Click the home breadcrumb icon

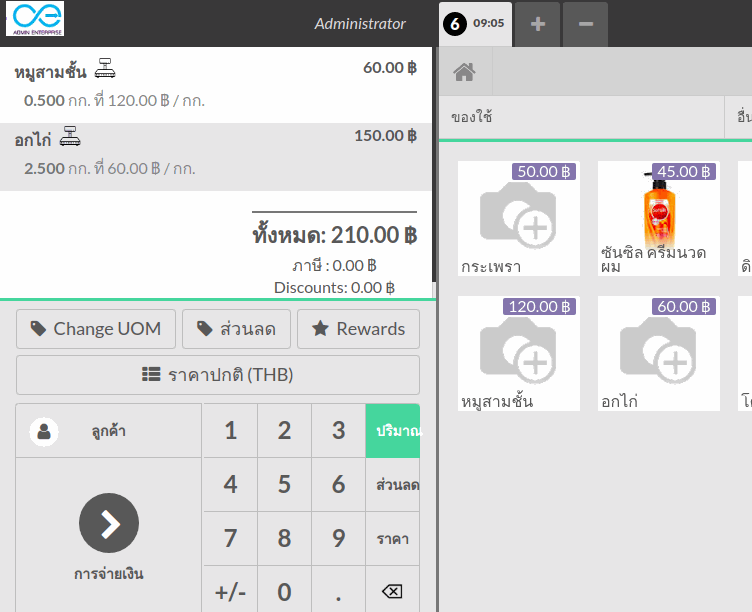tap(463, 72)
